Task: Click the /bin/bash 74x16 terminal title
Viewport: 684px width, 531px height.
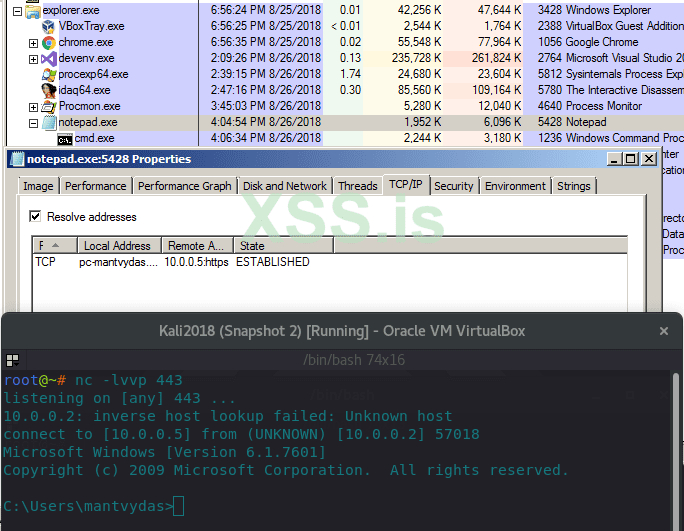Action: click(x=354, y=360)
